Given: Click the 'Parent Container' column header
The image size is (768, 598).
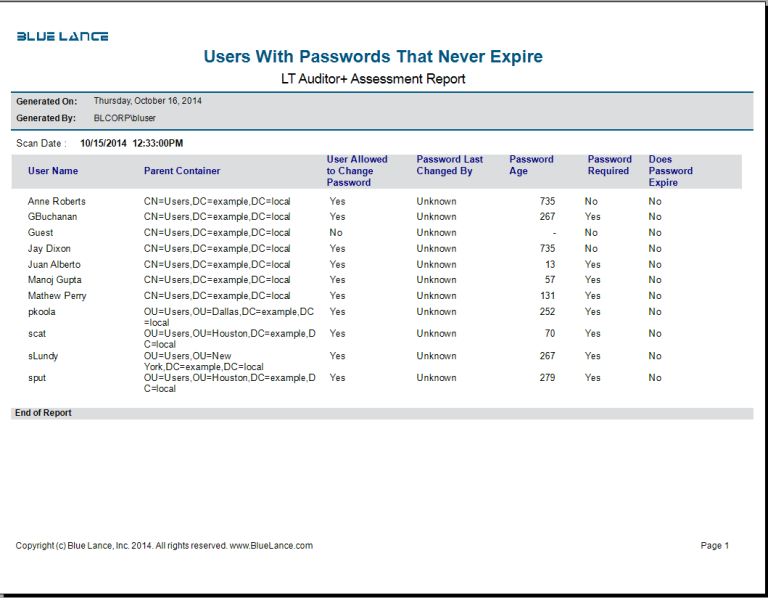Looking at the screenshot, I should (182, 171).
